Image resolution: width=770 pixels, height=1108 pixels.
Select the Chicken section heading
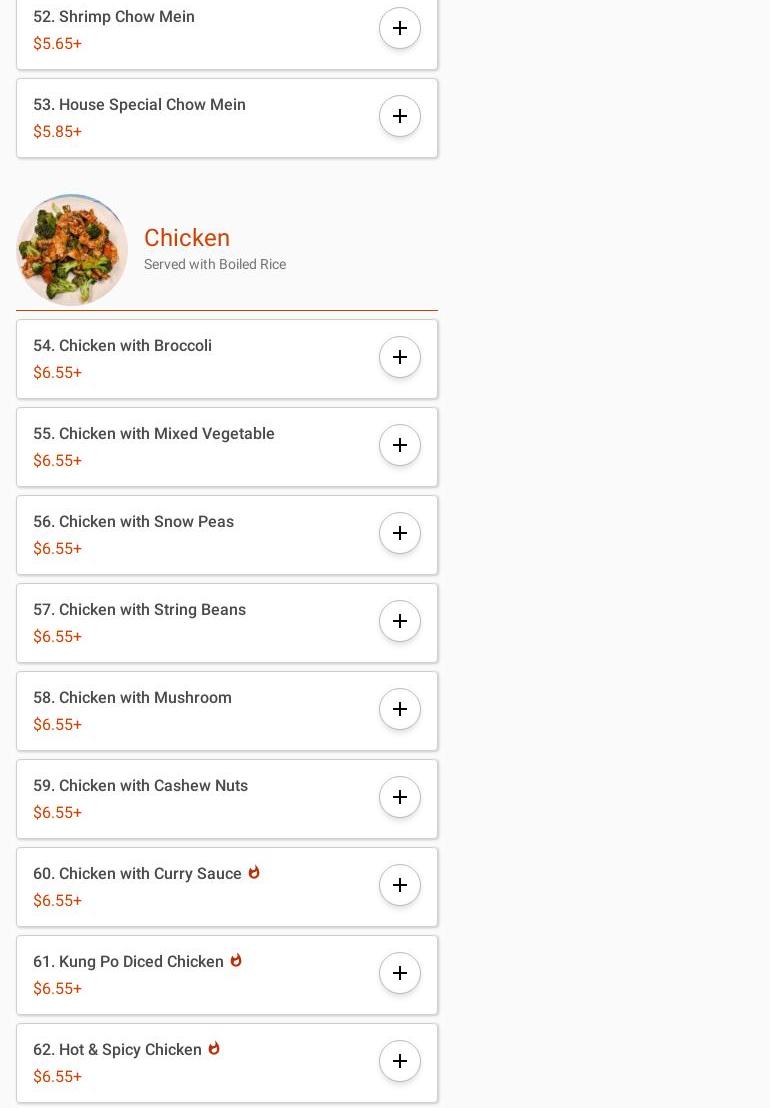(x=187, y=238)
